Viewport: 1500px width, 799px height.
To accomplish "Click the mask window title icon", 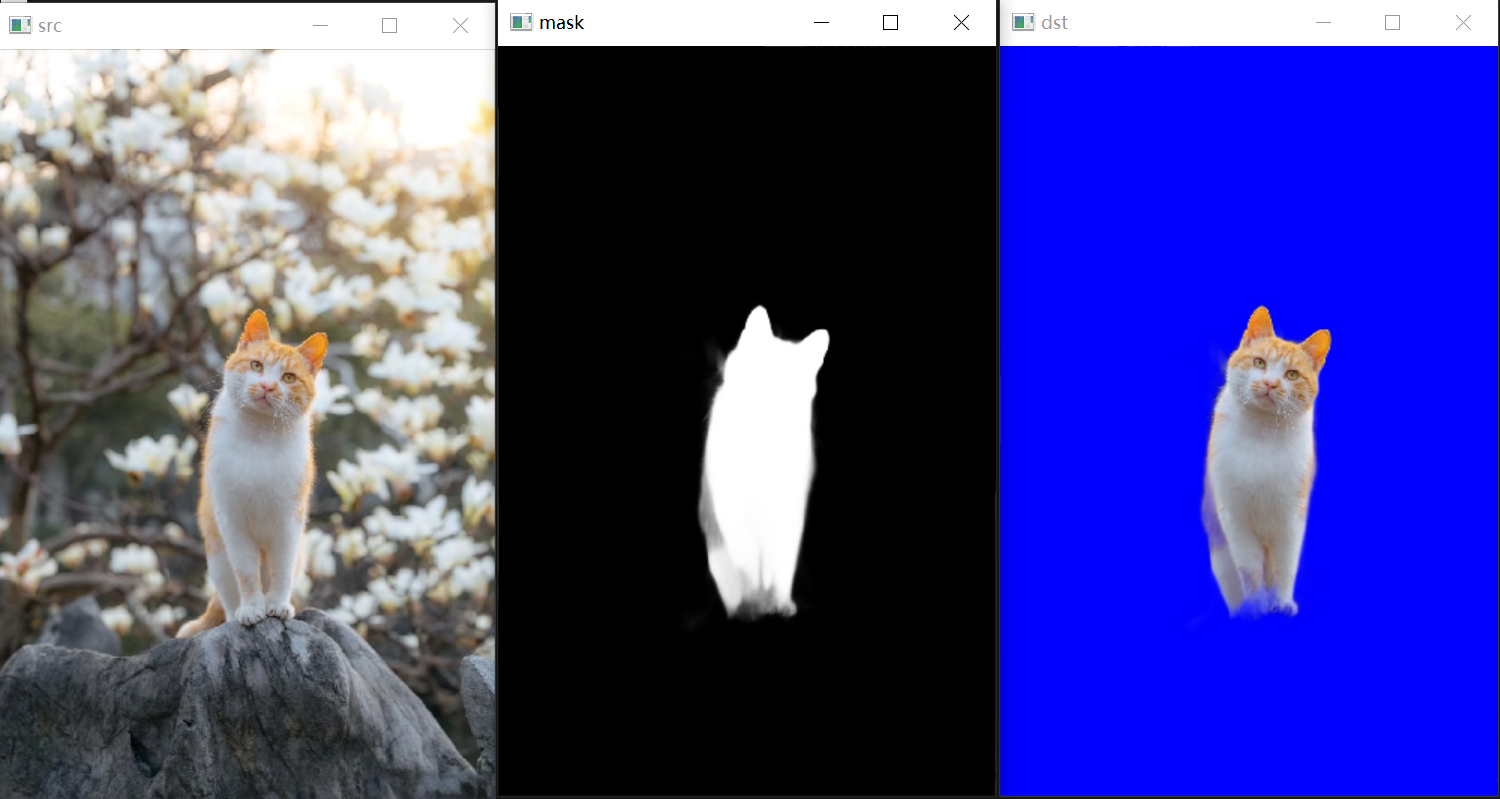I will pyautogui.click(x=521, y=22).
